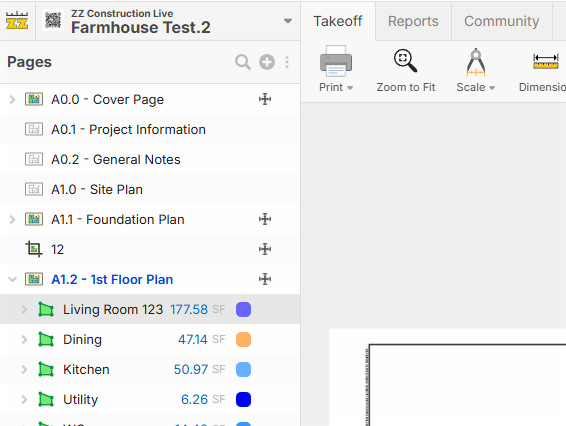Open A0.0 - Cover Page
Viewport: 566px width, 426px height.
pos(107,100)
